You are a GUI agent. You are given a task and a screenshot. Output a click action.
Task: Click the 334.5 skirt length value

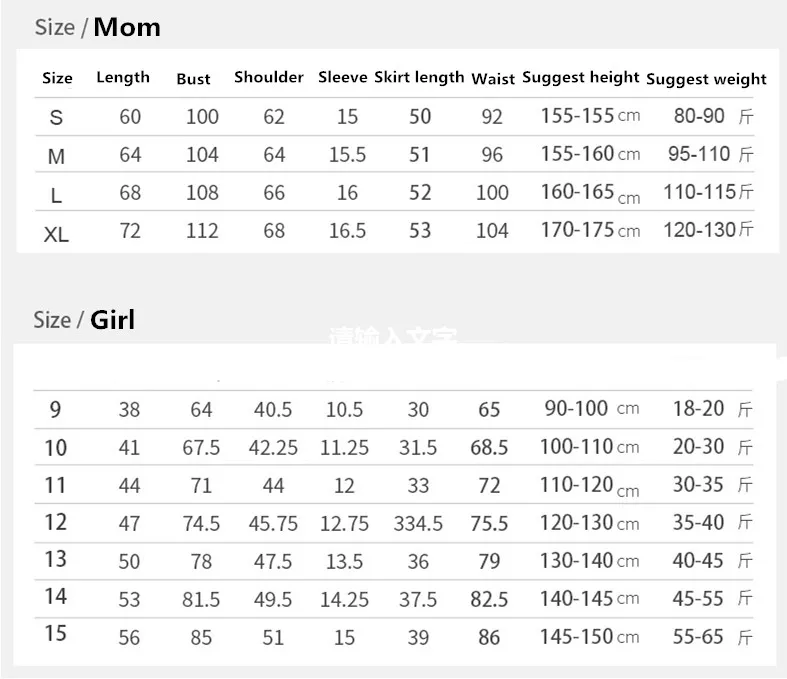click(418, 523)
